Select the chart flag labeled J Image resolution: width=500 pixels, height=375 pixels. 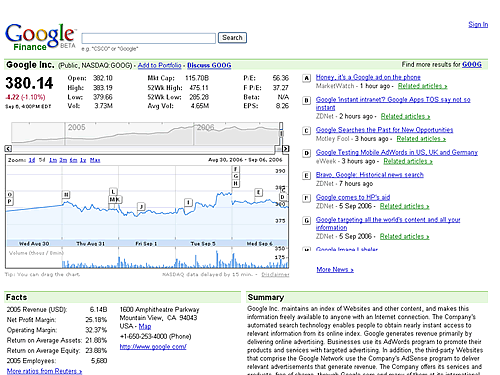pyautogui.click(x=142, y=207)
